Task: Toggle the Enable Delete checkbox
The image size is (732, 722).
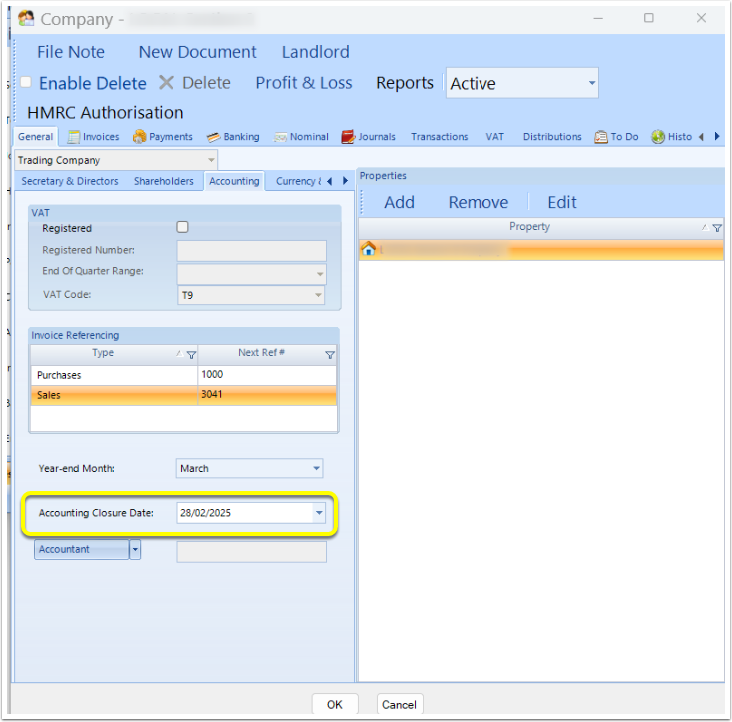Action: tap(26, 82)
